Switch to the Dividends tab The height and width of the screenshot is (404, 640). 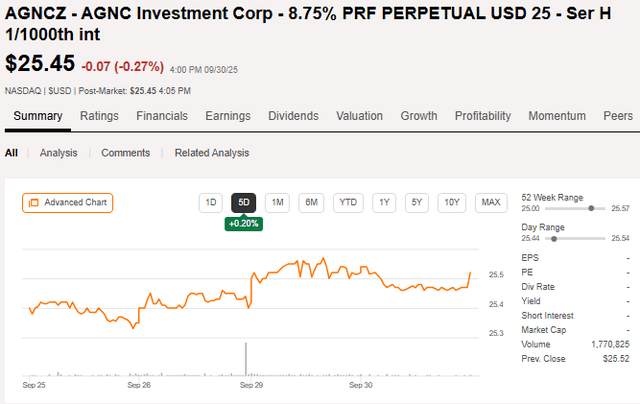[294, 116]
